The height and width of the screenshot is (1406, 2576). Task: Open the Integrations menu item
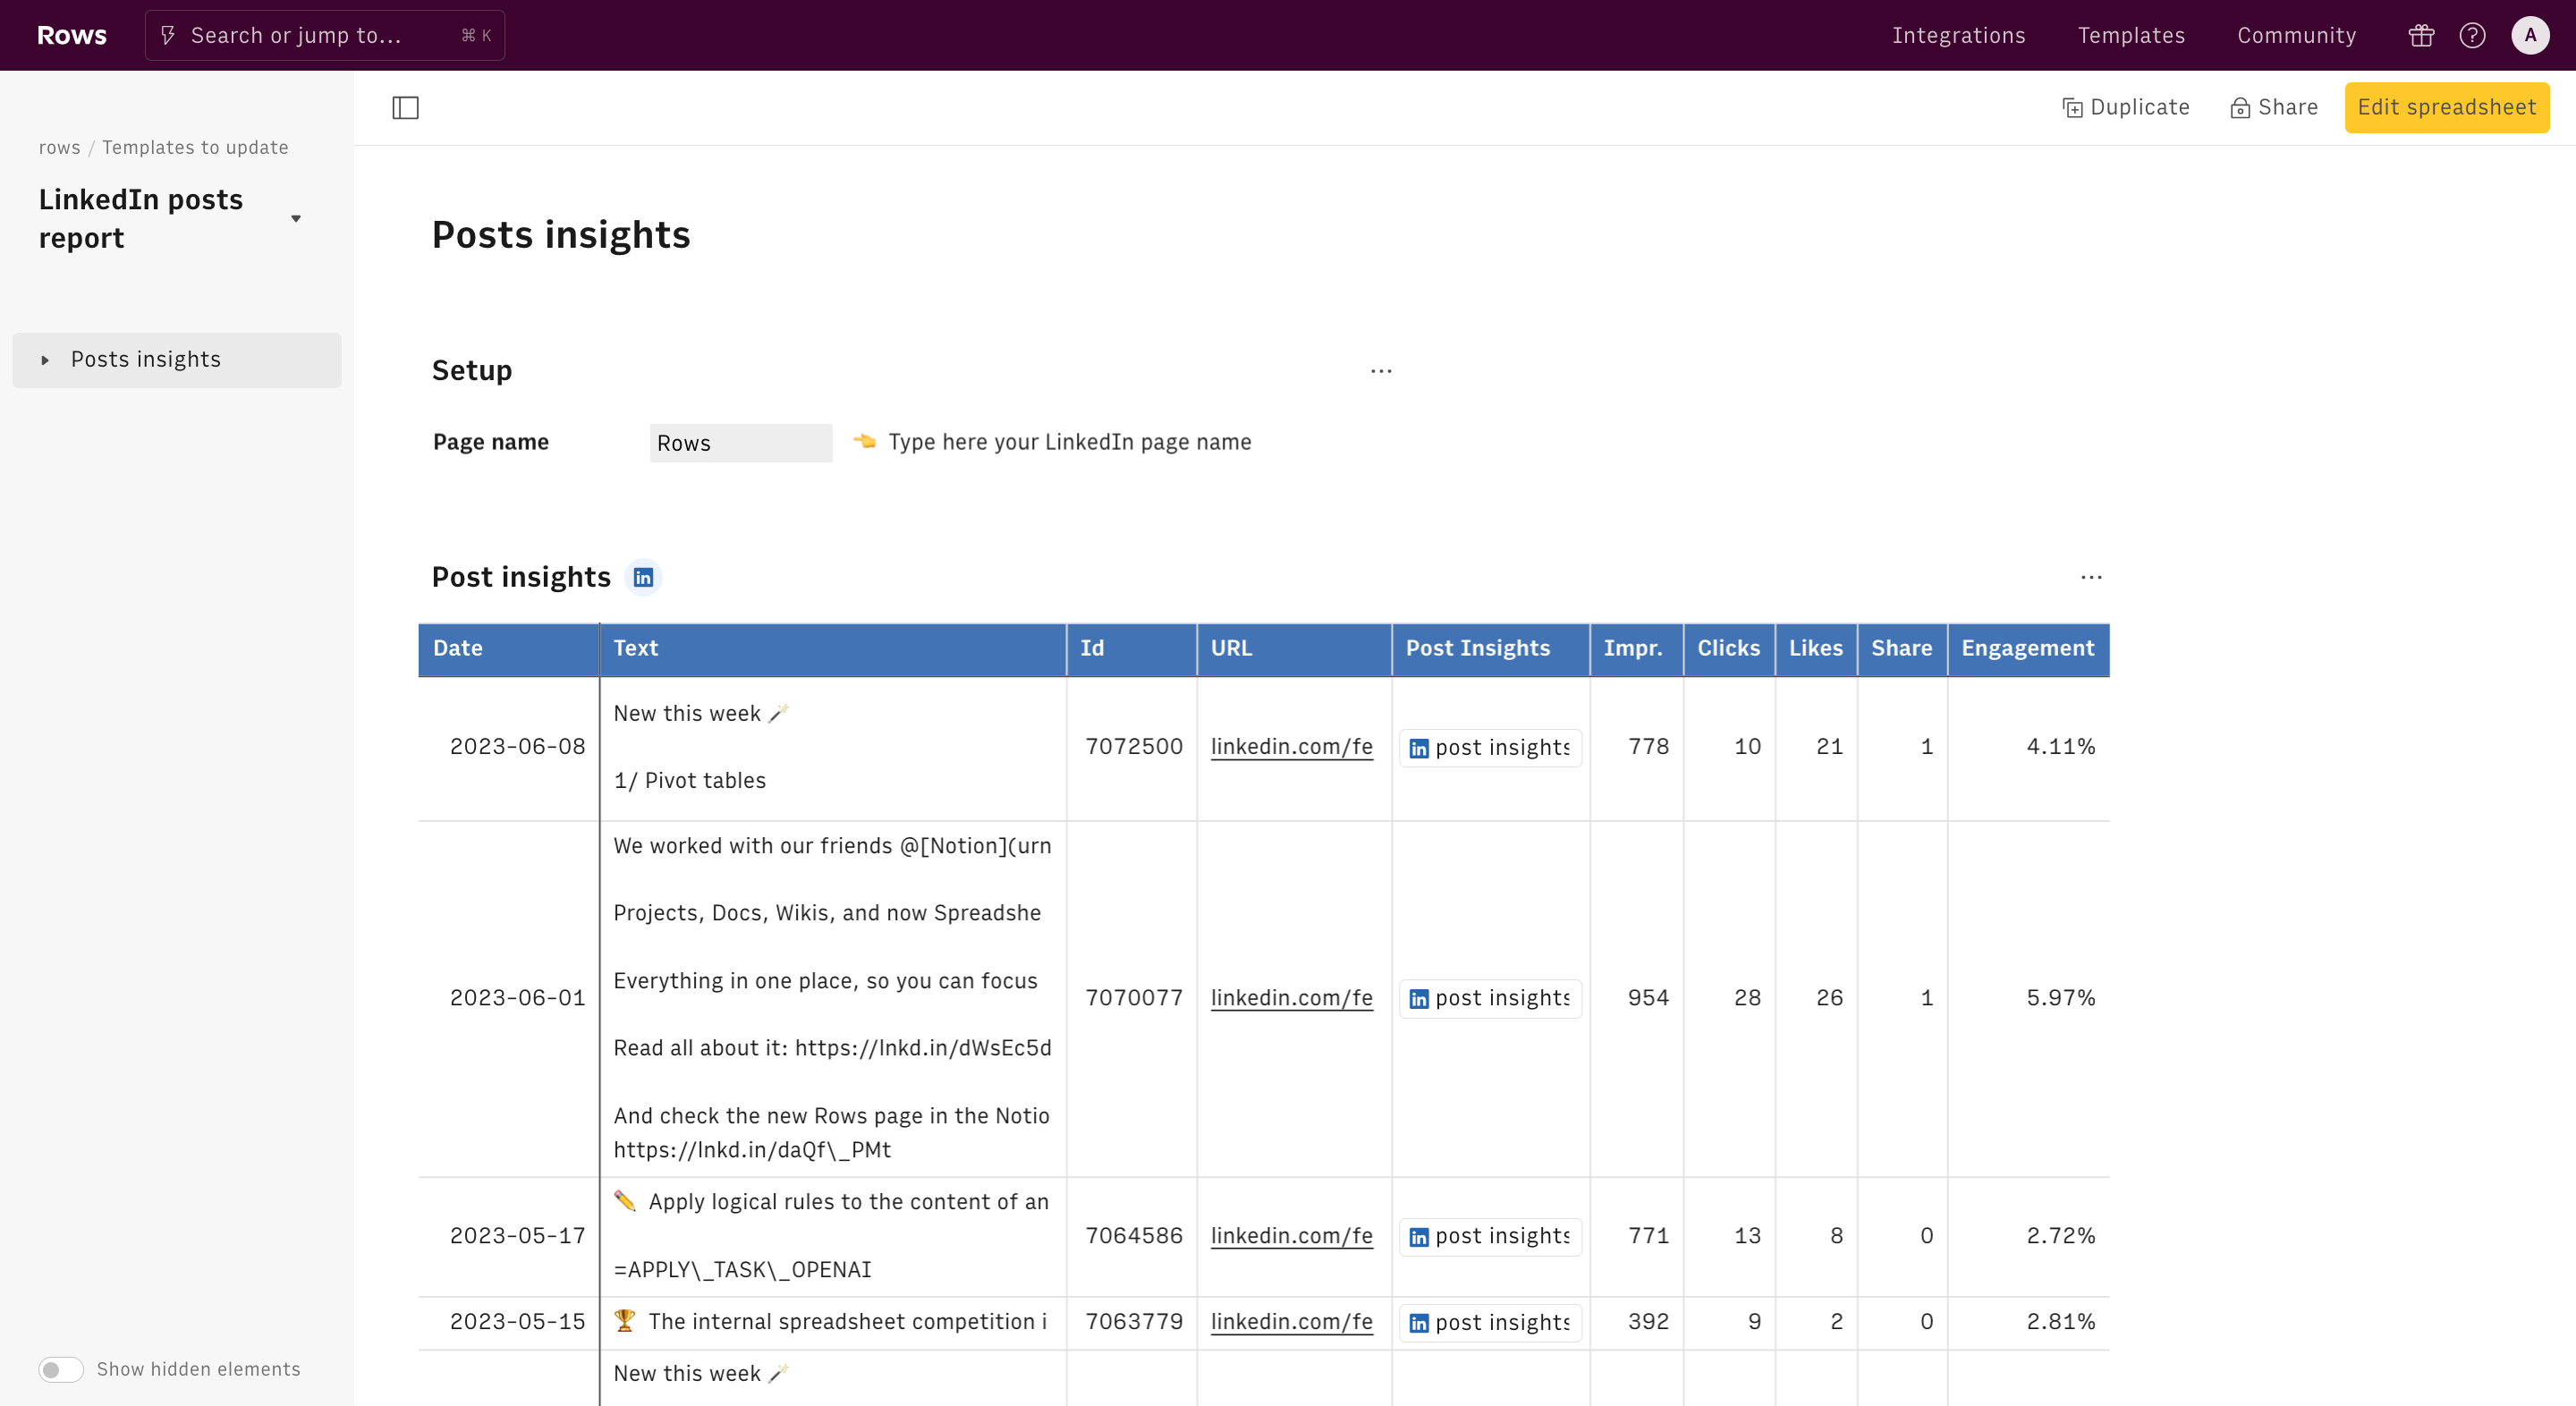(1958, 36)
